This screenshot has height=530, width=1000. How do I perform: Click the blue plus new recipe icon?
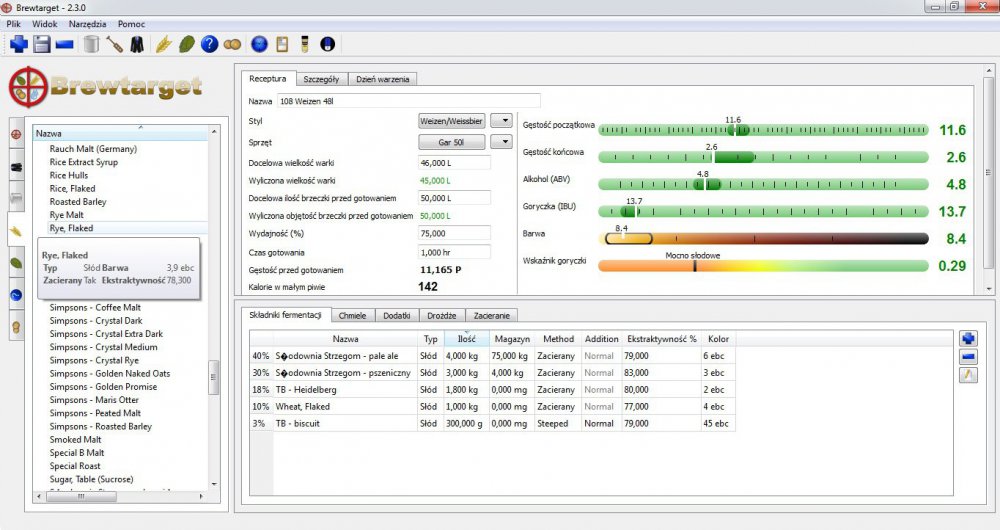(x=19, y=44)
